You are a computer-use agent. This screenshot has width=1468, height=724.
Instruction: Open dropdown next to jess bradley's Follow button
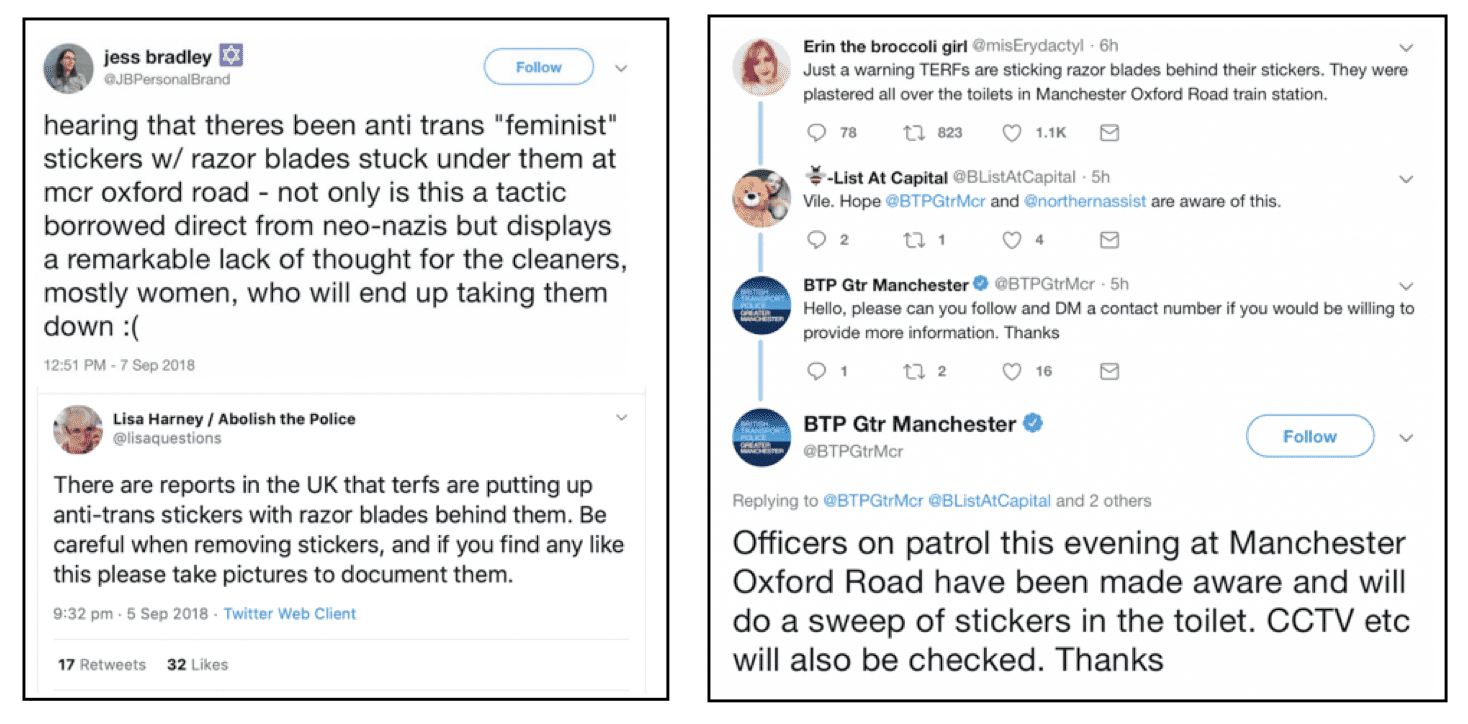[620, 68]
